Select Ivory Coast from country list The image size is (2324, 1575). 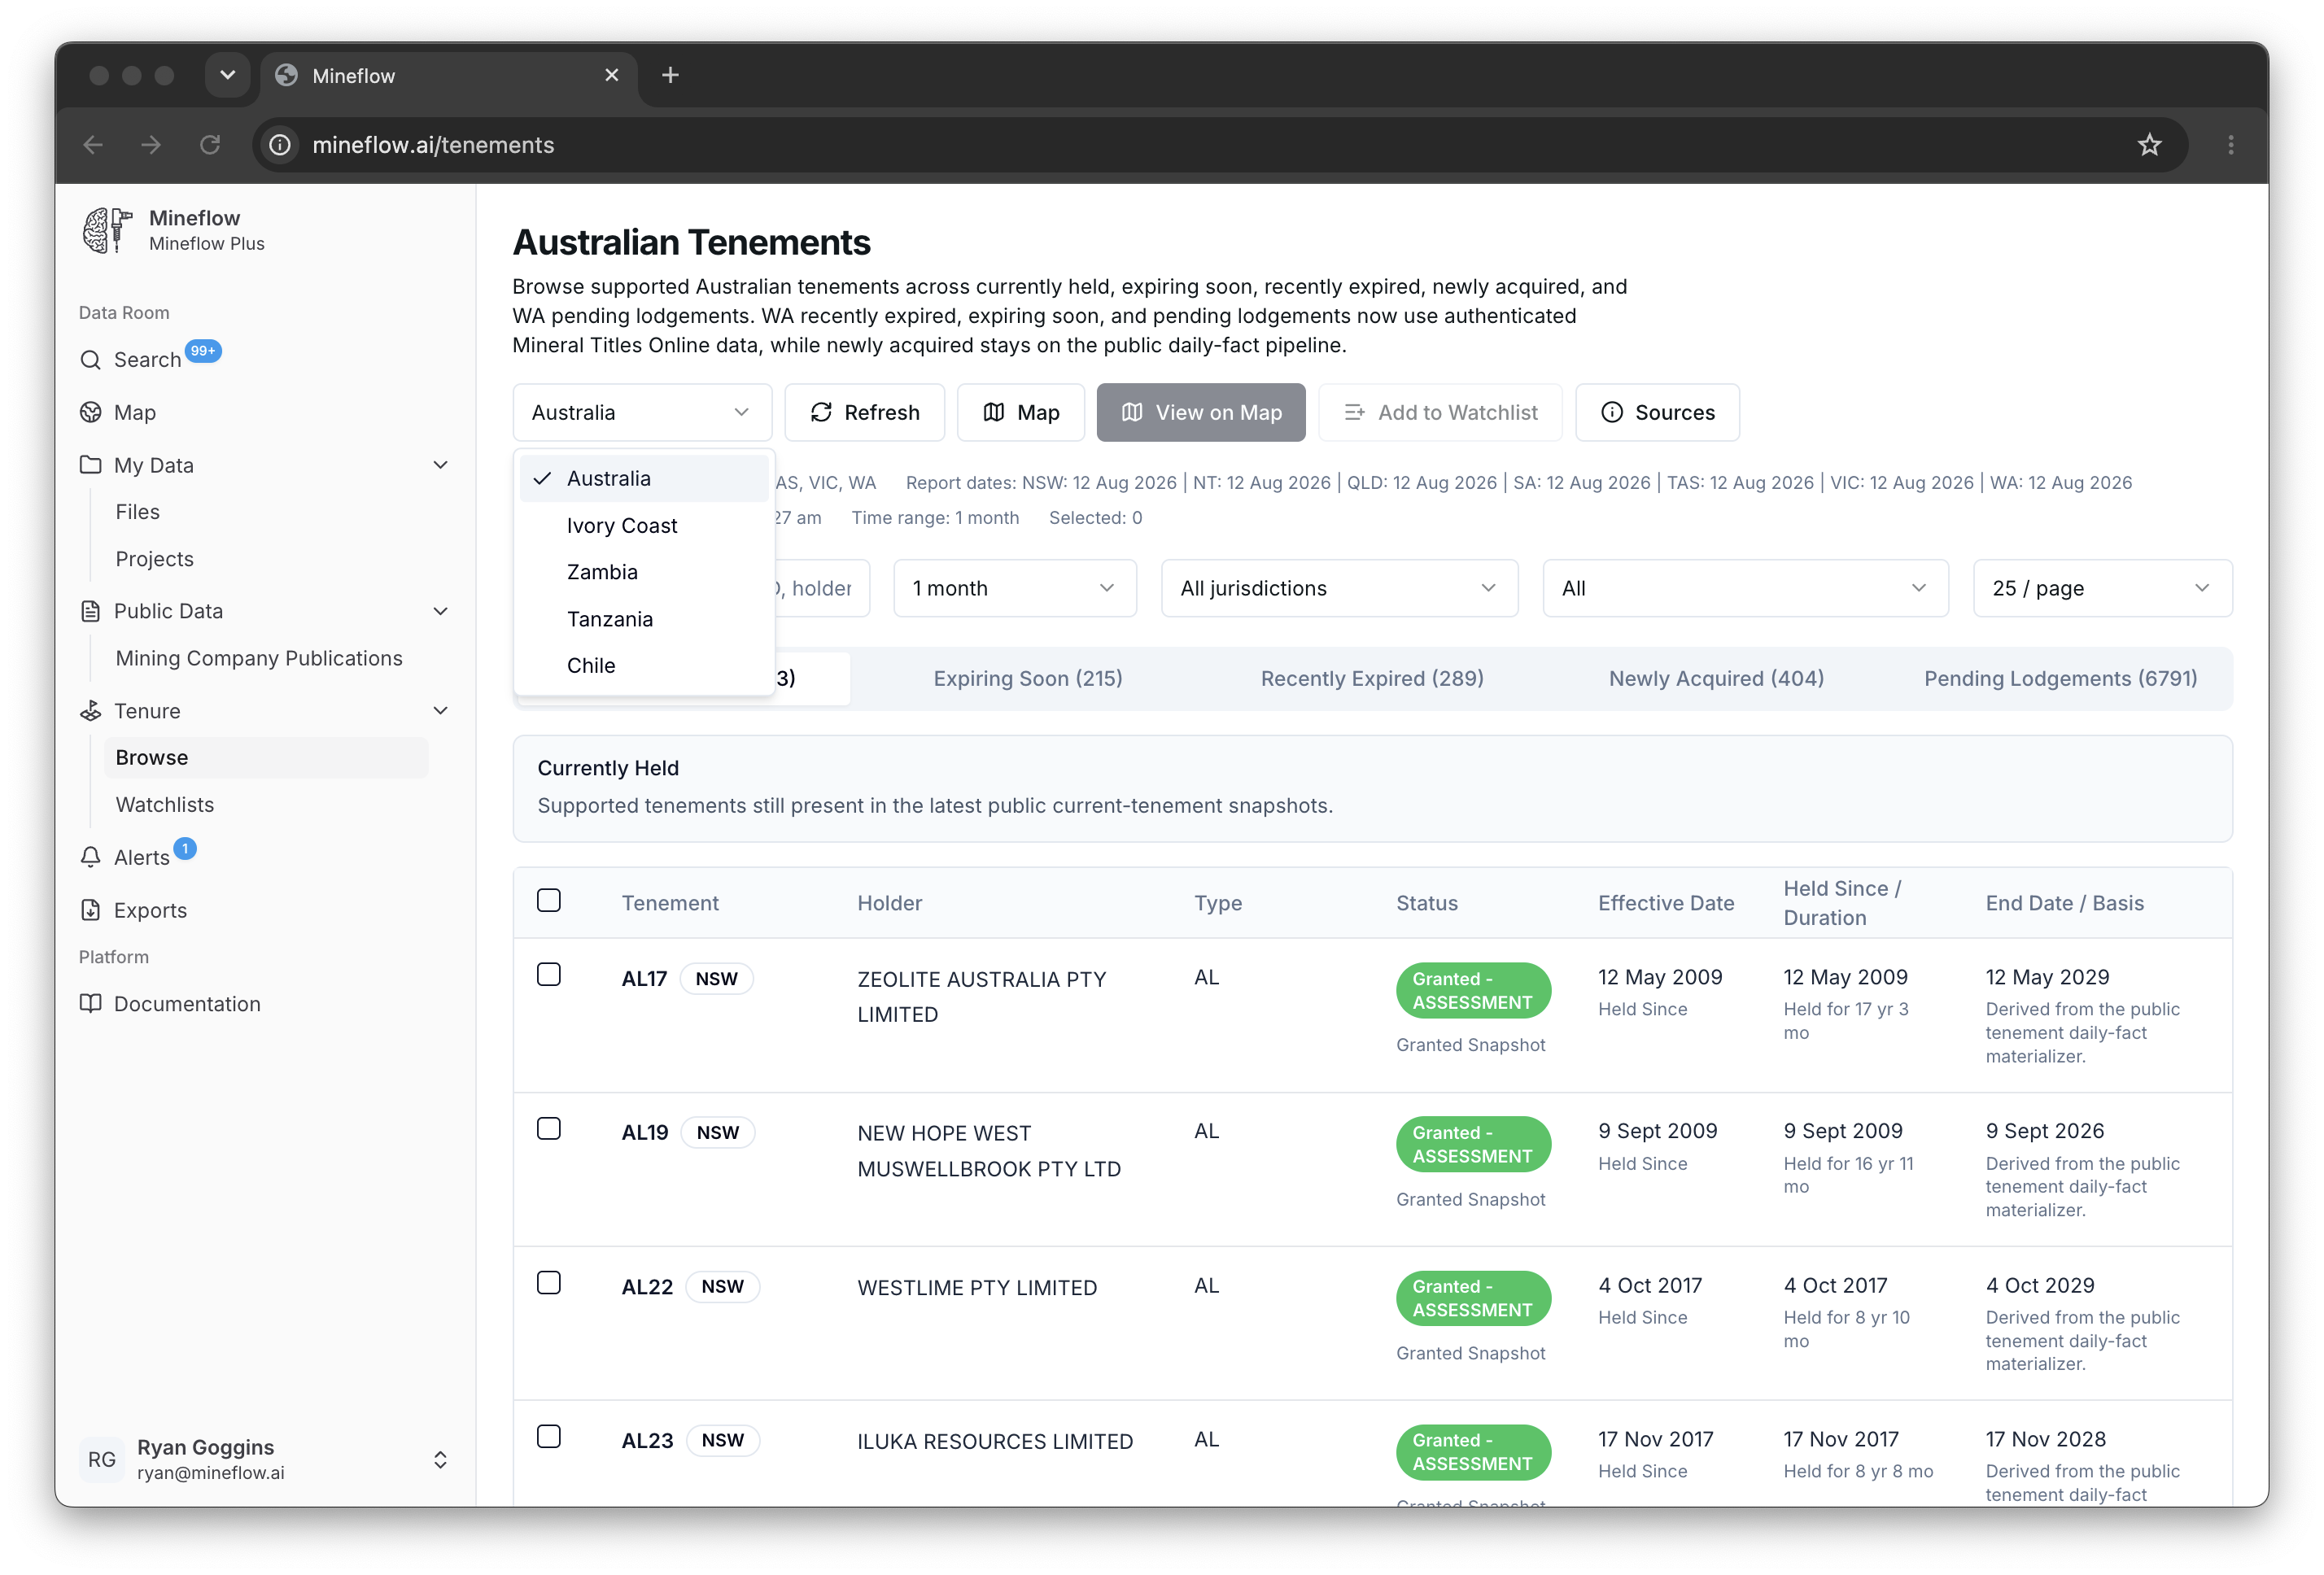[643, 526]
